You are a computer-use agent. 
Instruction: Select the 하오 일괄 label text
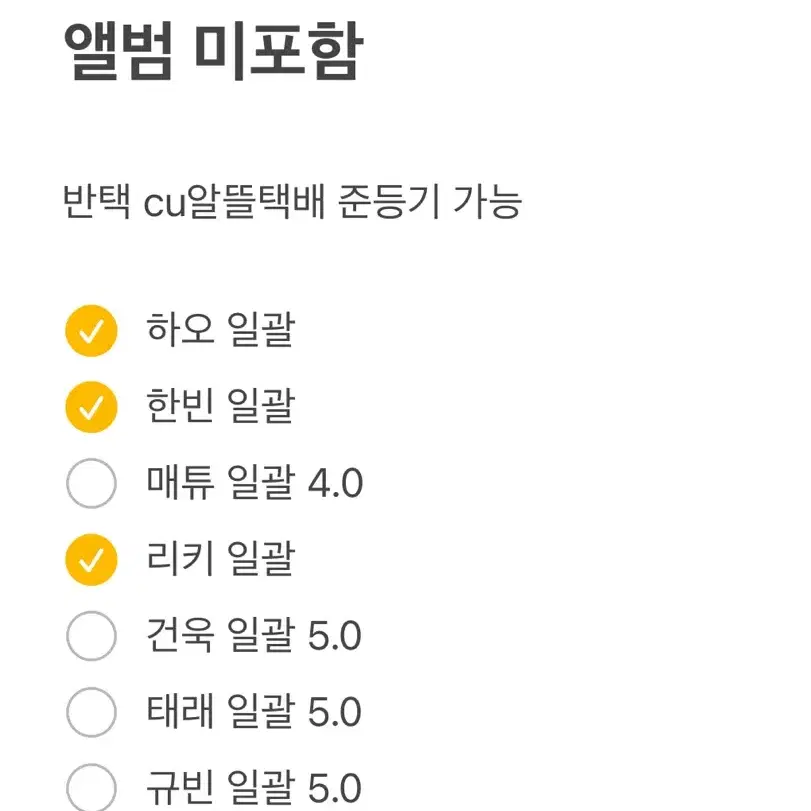pyautogui.click(x=220, y=329)
